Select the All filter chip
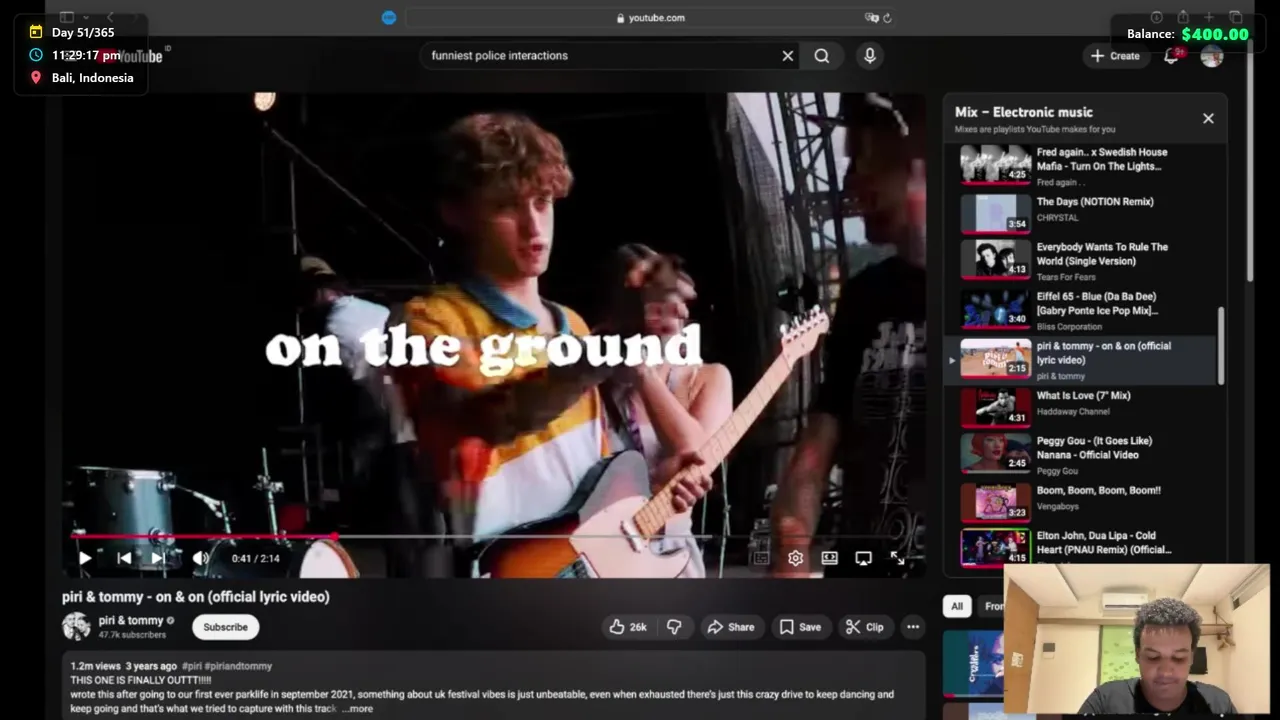Image resolution: width=1280 pixels, height=720 pixels. click(x=957, y=606)
